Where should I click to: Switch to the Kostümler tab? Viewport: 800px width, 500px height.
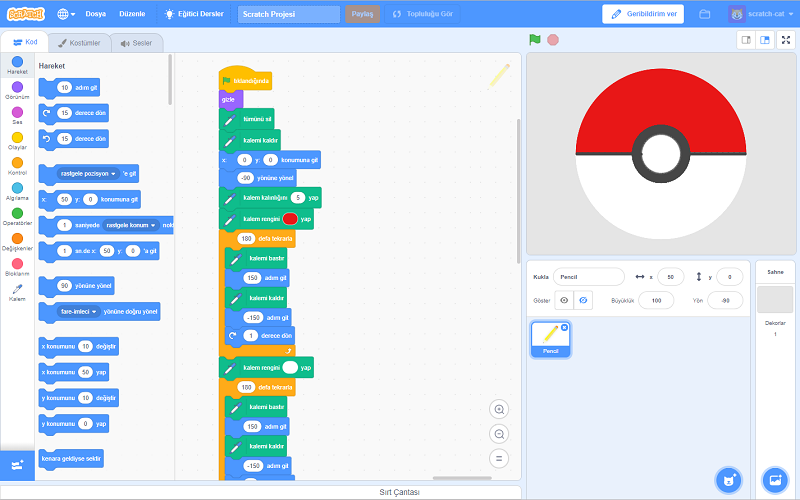79,43
